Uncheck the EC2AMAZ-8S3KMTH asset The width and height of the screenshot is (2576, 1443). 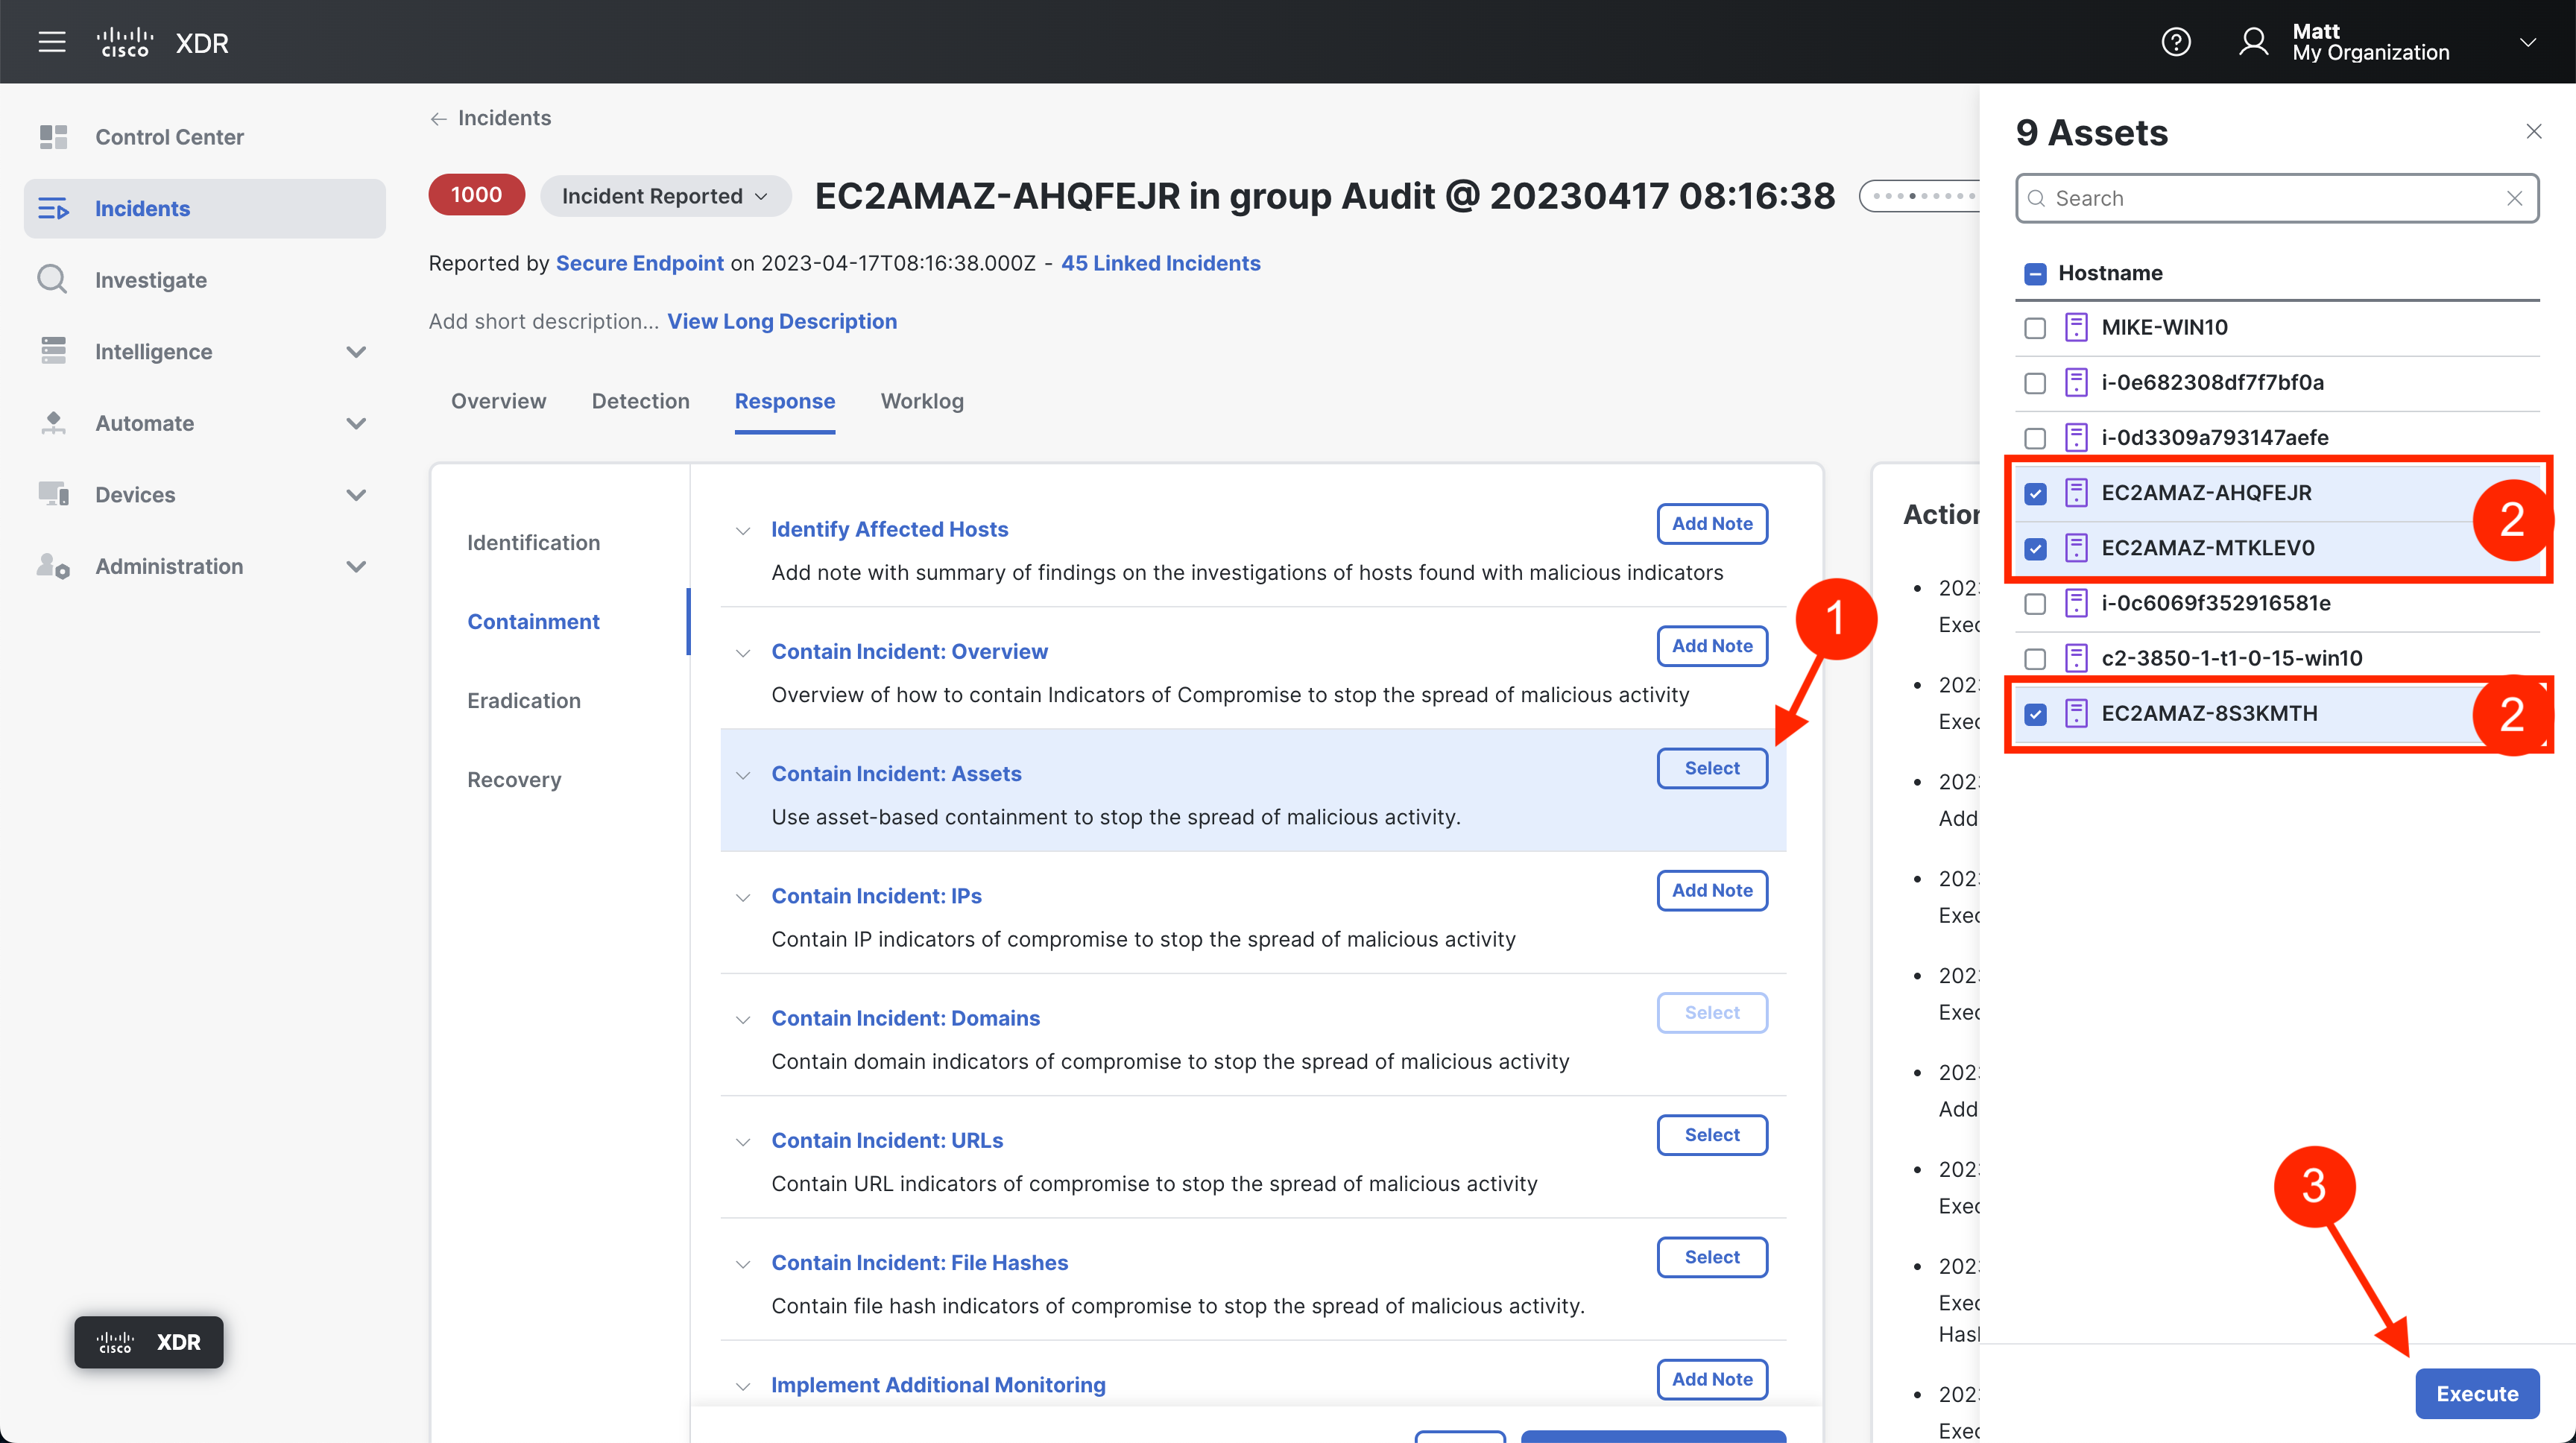[2035, 714]
